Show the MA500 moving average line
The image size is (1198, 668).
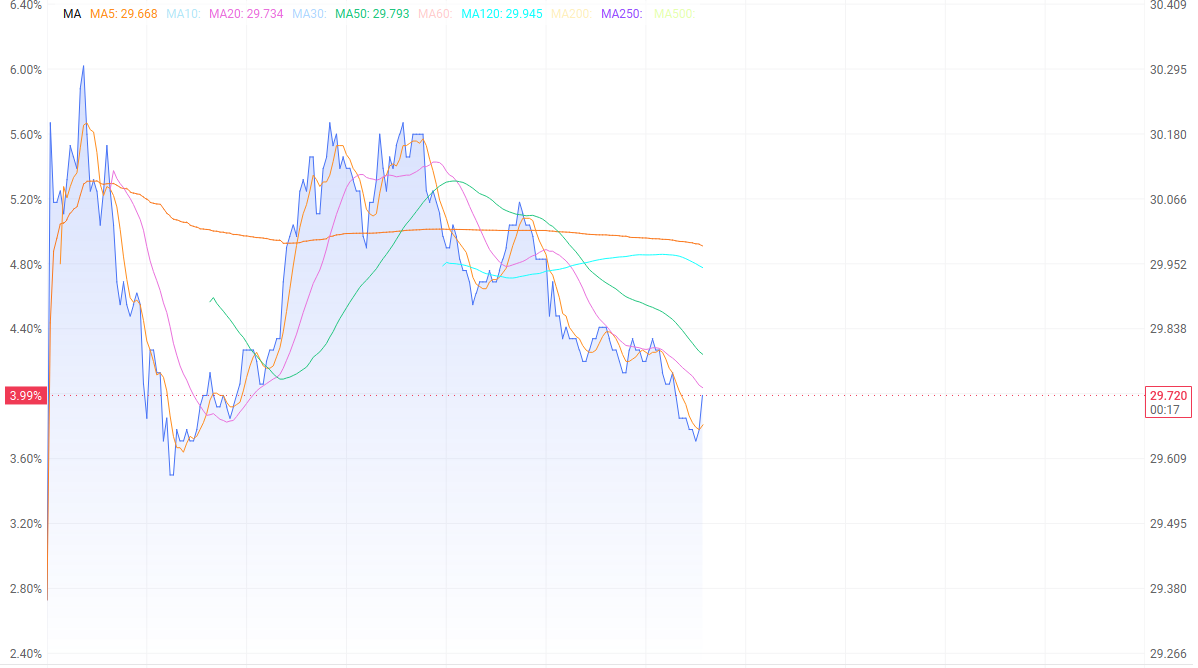pos(675,14)
